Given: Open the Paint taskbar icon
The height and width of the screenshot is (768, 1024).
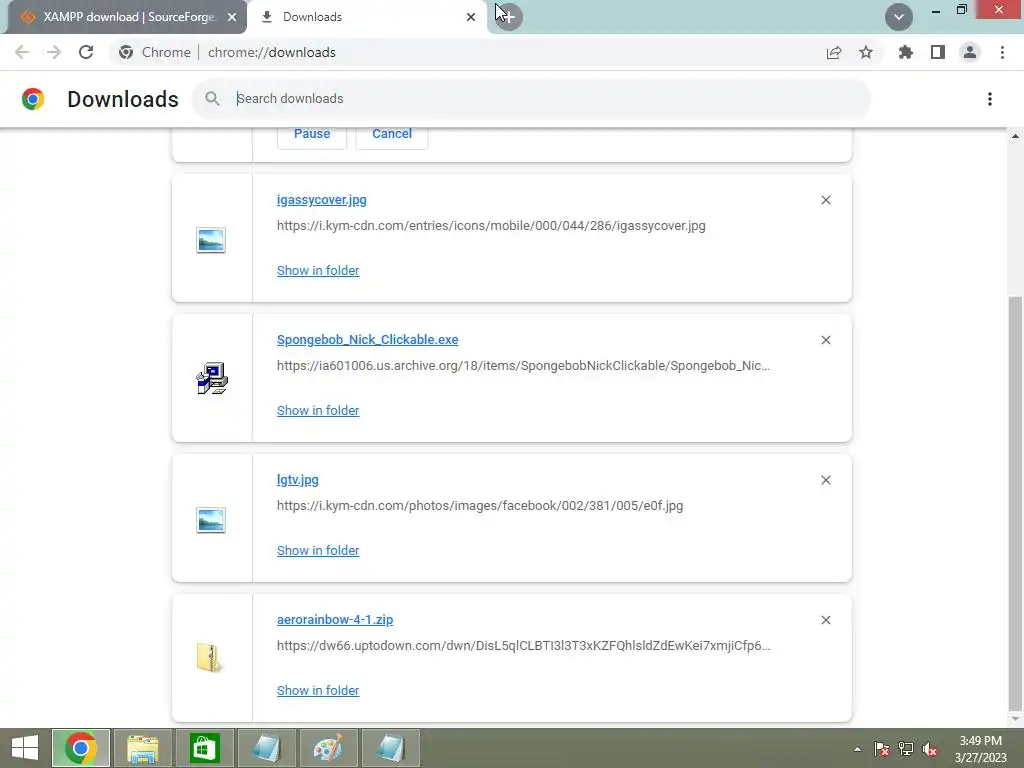Looking at the screenshot, I should tap(328, 748).
